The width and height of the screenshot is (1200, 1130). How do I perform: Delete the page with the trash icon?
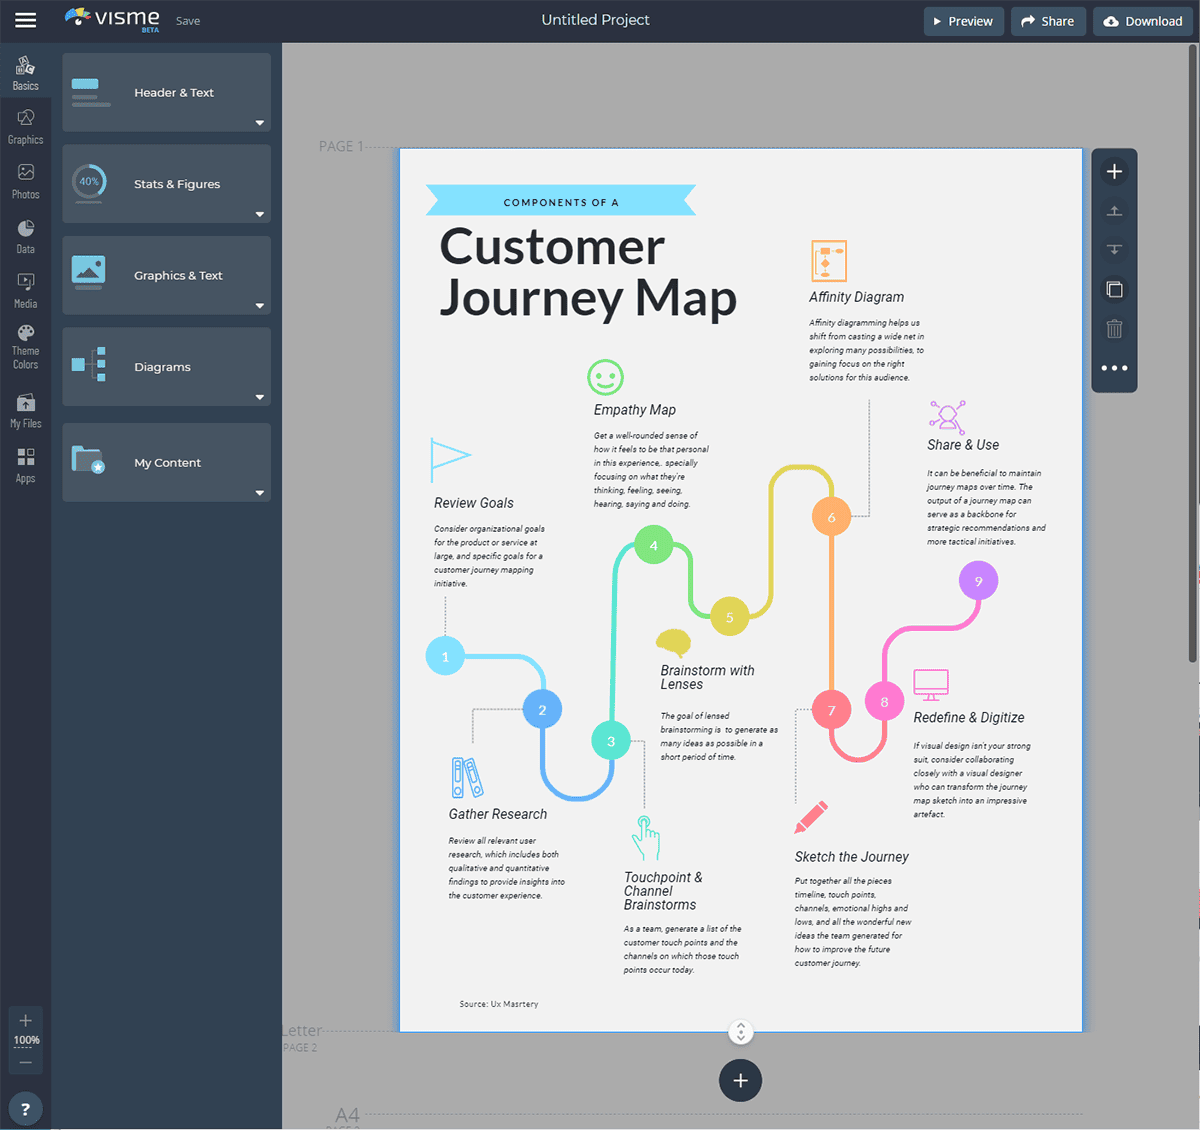(1114, 328)
